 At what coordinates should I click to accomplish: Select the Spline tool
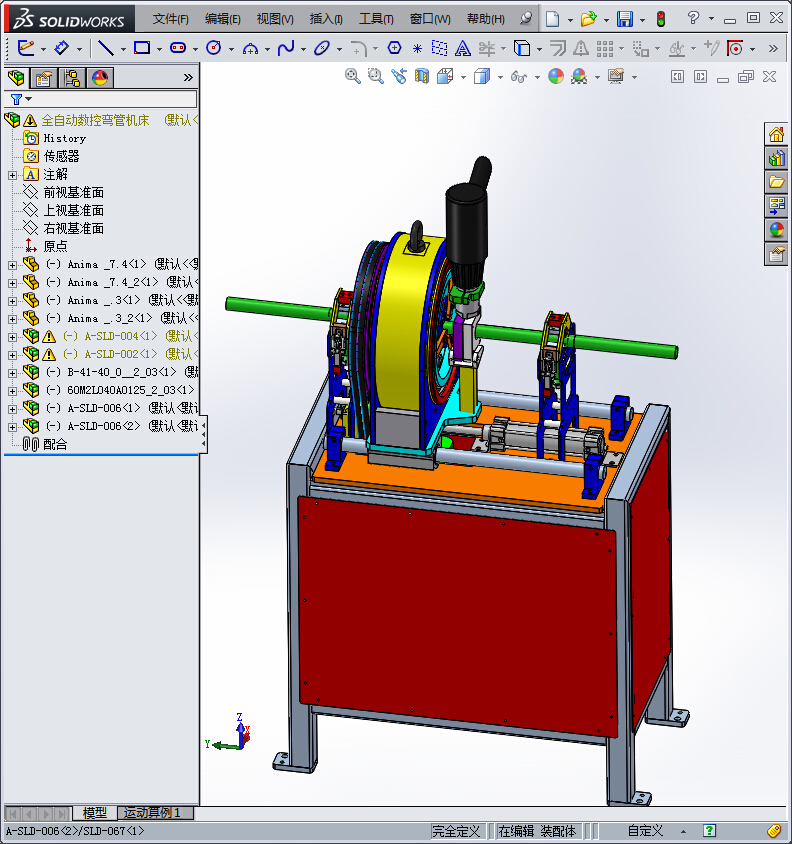click(286, 48)
